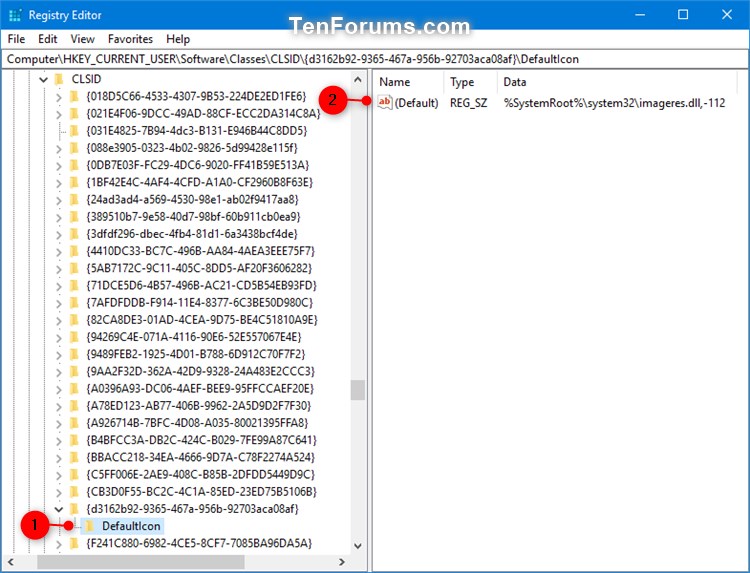Expand the {018D5C66-4533-4307-9B53-224DE2ED1FE6} key
Viewport: 750px width, 573px height.
[x=59, y=97]
